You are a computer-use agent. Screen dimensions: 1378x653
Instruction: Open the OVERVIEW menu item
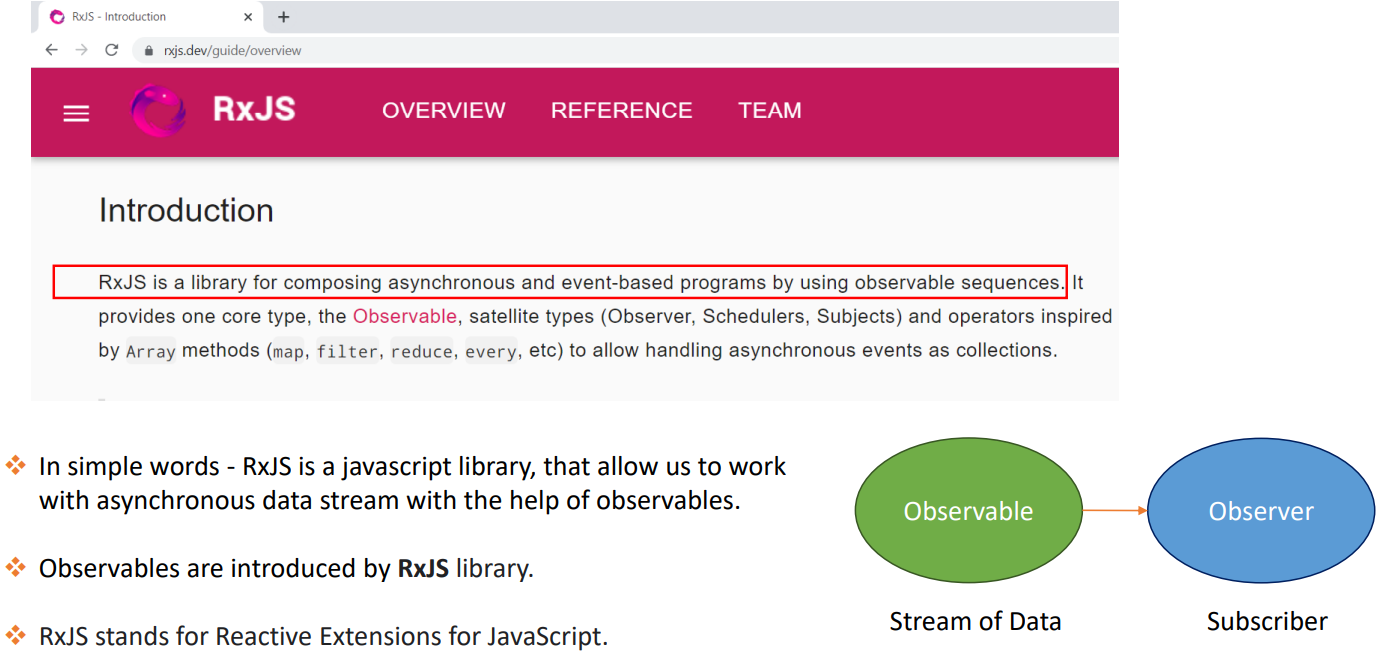444,111
